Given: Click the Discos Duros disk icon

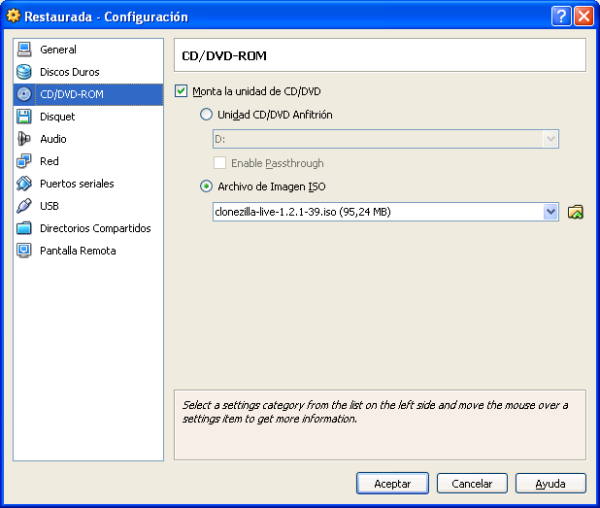Looking at the screenshot, I should tap(24, 72).
